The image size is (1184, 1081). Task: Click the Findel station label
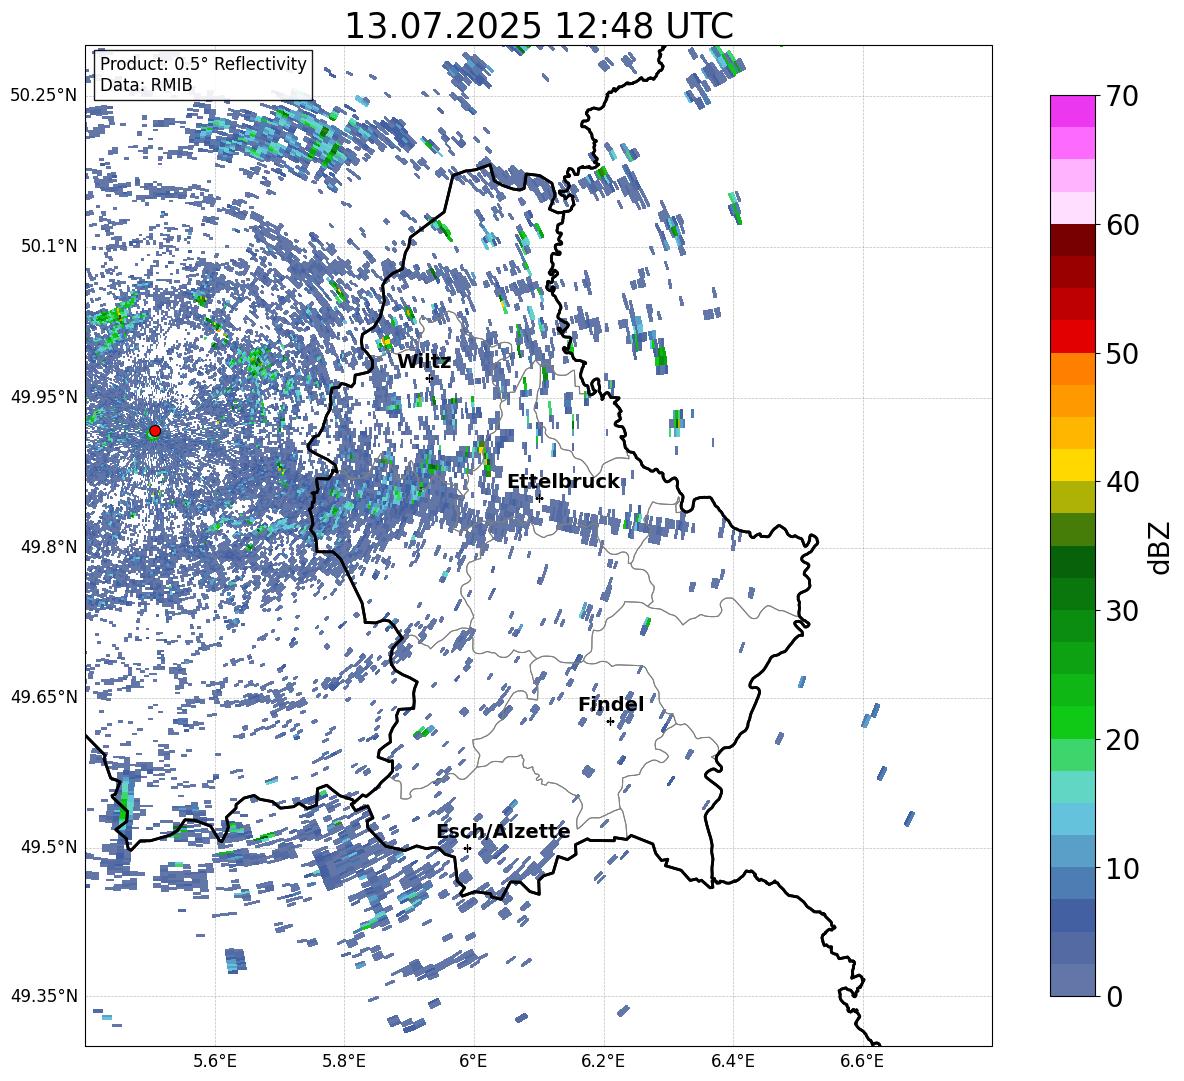coord(611,704)
